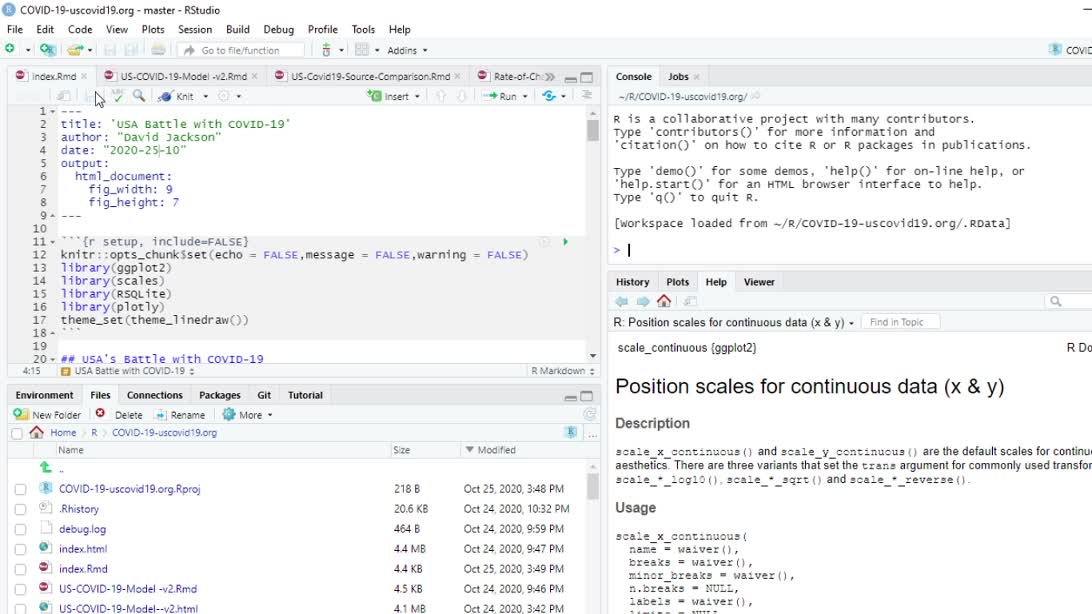Screen dimensions: 1092x614
Task: Open COVID-19-uscovid19.org breadcrumb link
Action: pyautogui.click(x=164, y=432)
